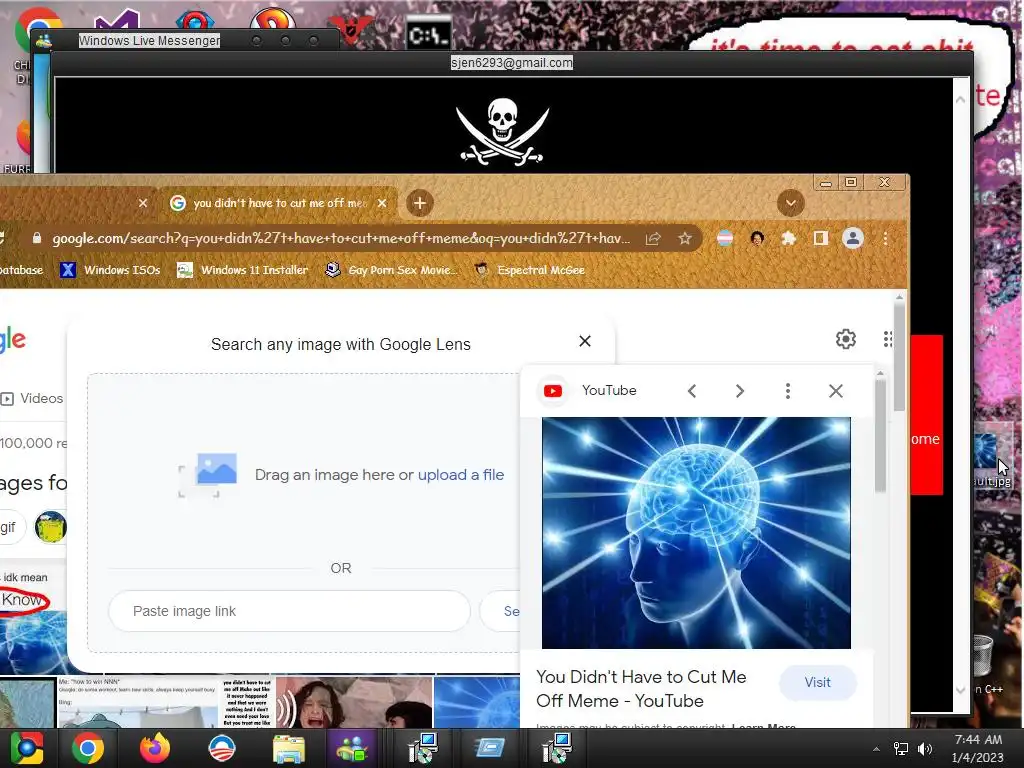Screen dimensions: 1024x768
Task: Launch Chrome from the taskbar
Action: click(x=88, y=748)
